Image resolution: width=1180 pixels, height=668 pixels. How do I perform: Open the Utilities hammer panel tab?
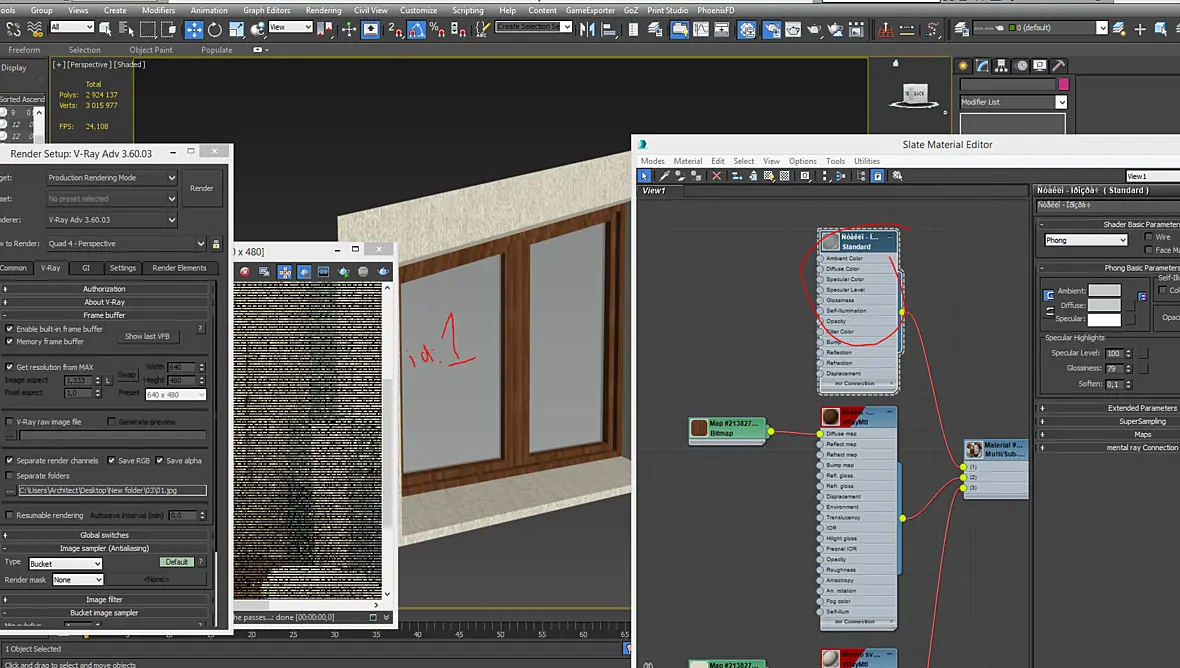[x=1058, y=66]
